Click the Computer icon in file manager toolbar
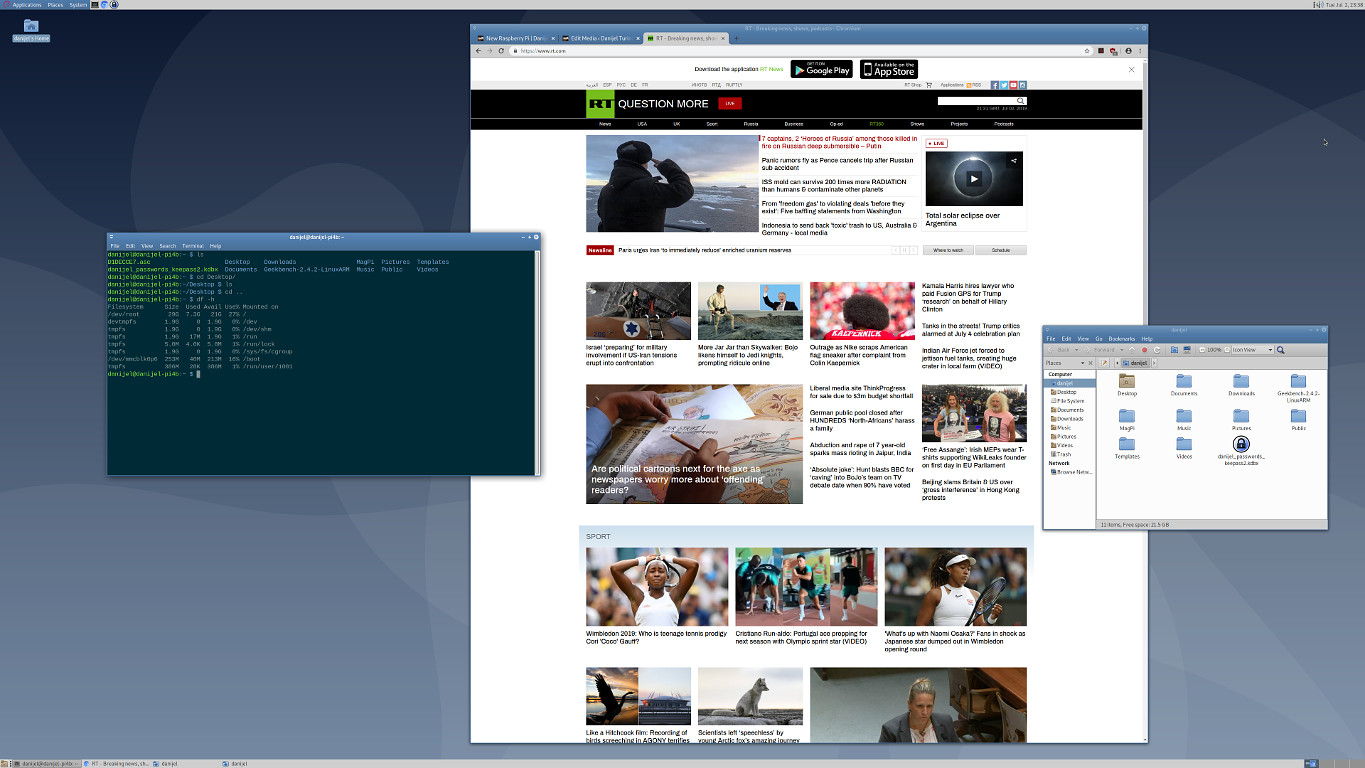This screenshot has height=768, width=1365. [1187, 350]
